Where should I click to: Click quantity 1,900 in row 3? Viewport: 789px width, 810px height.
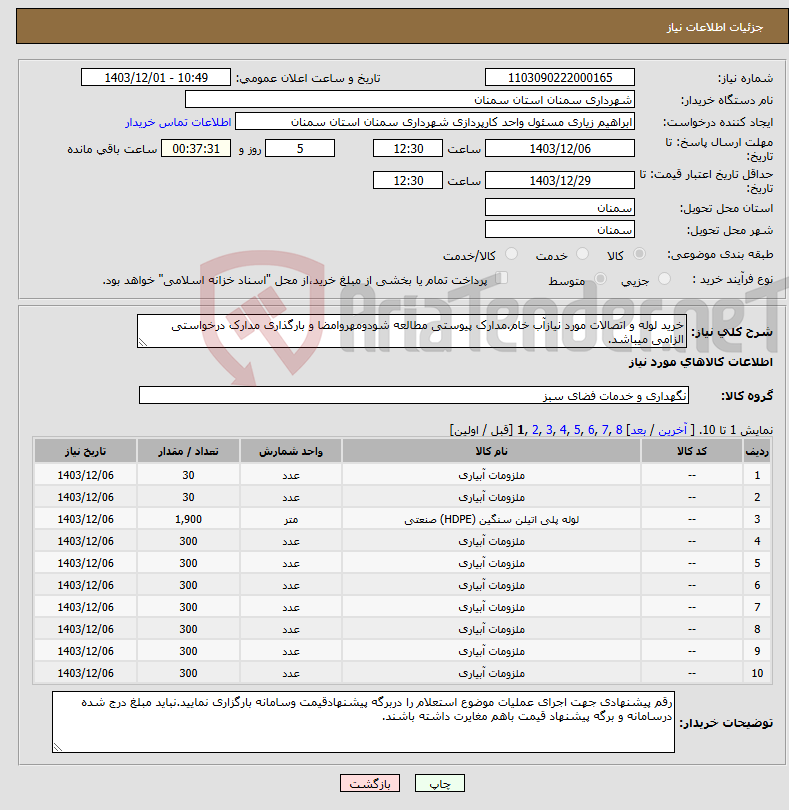point(188,519)
